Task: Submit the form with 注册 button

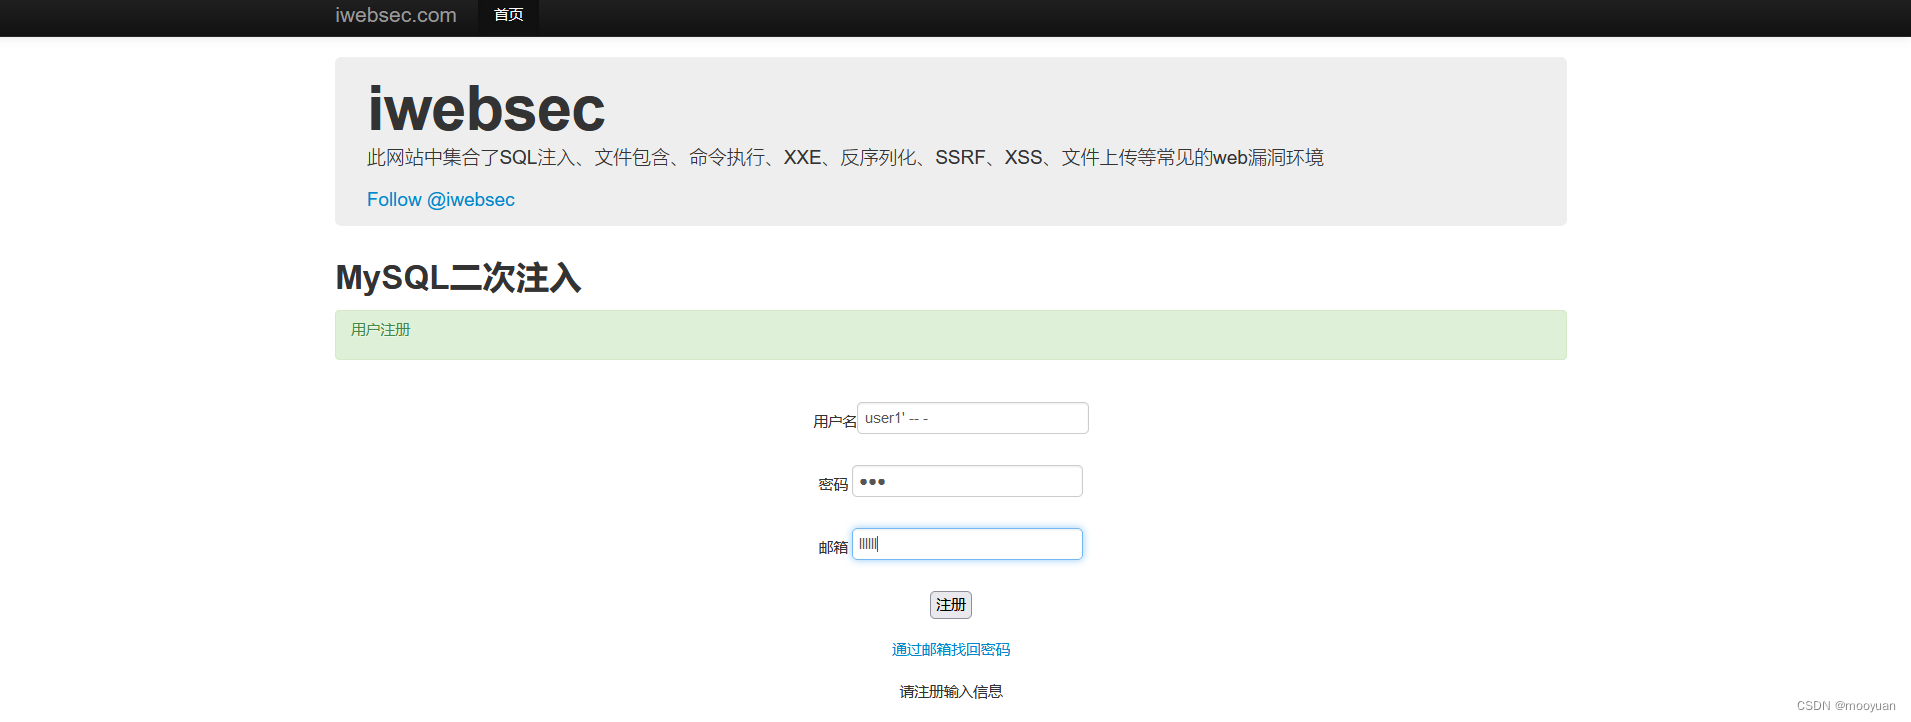Action: click(951, 605)
